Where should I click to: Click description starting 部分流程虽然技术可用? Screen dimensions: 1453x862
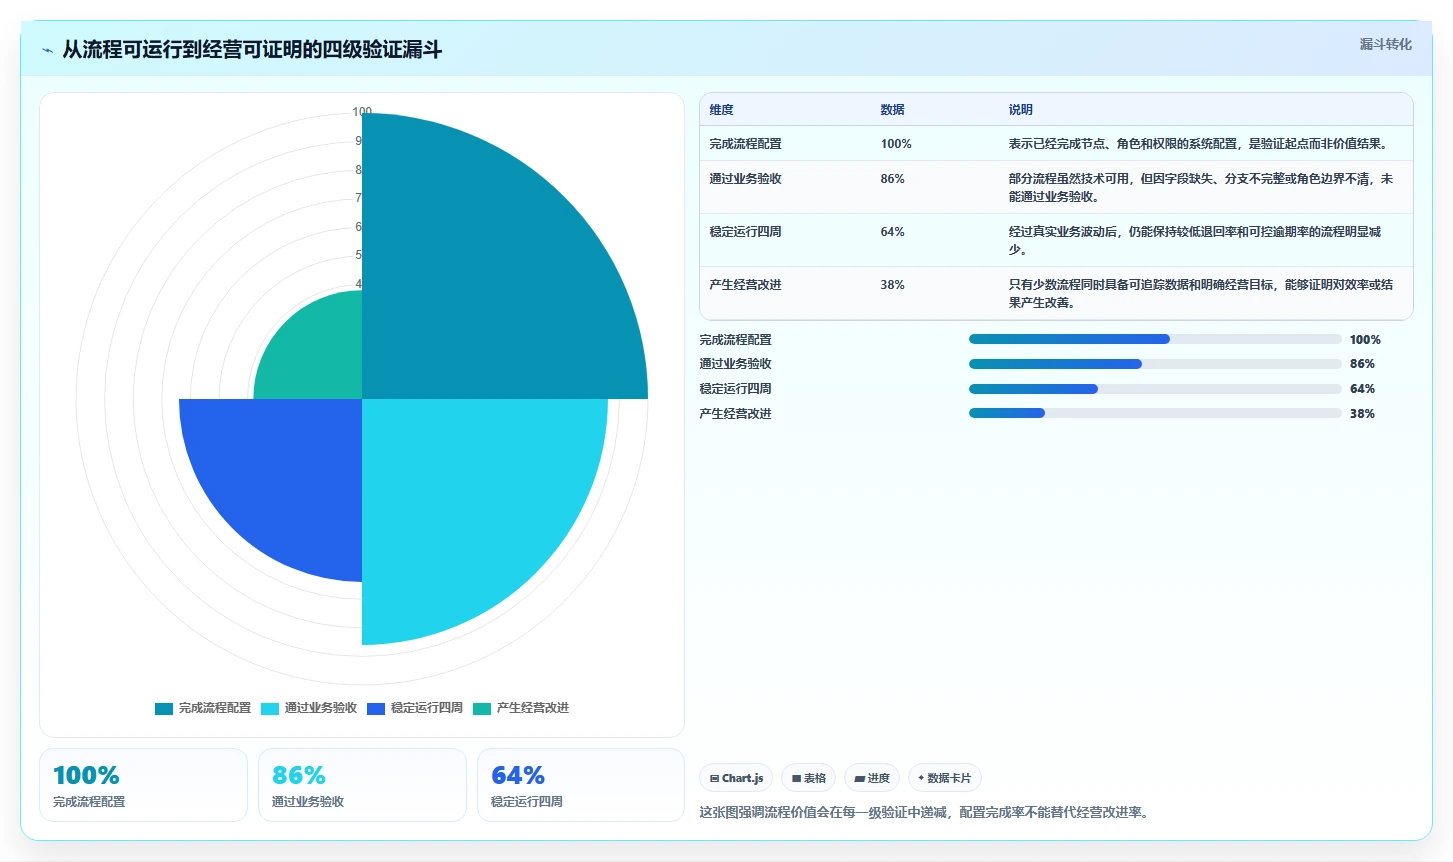(1200, 188)
